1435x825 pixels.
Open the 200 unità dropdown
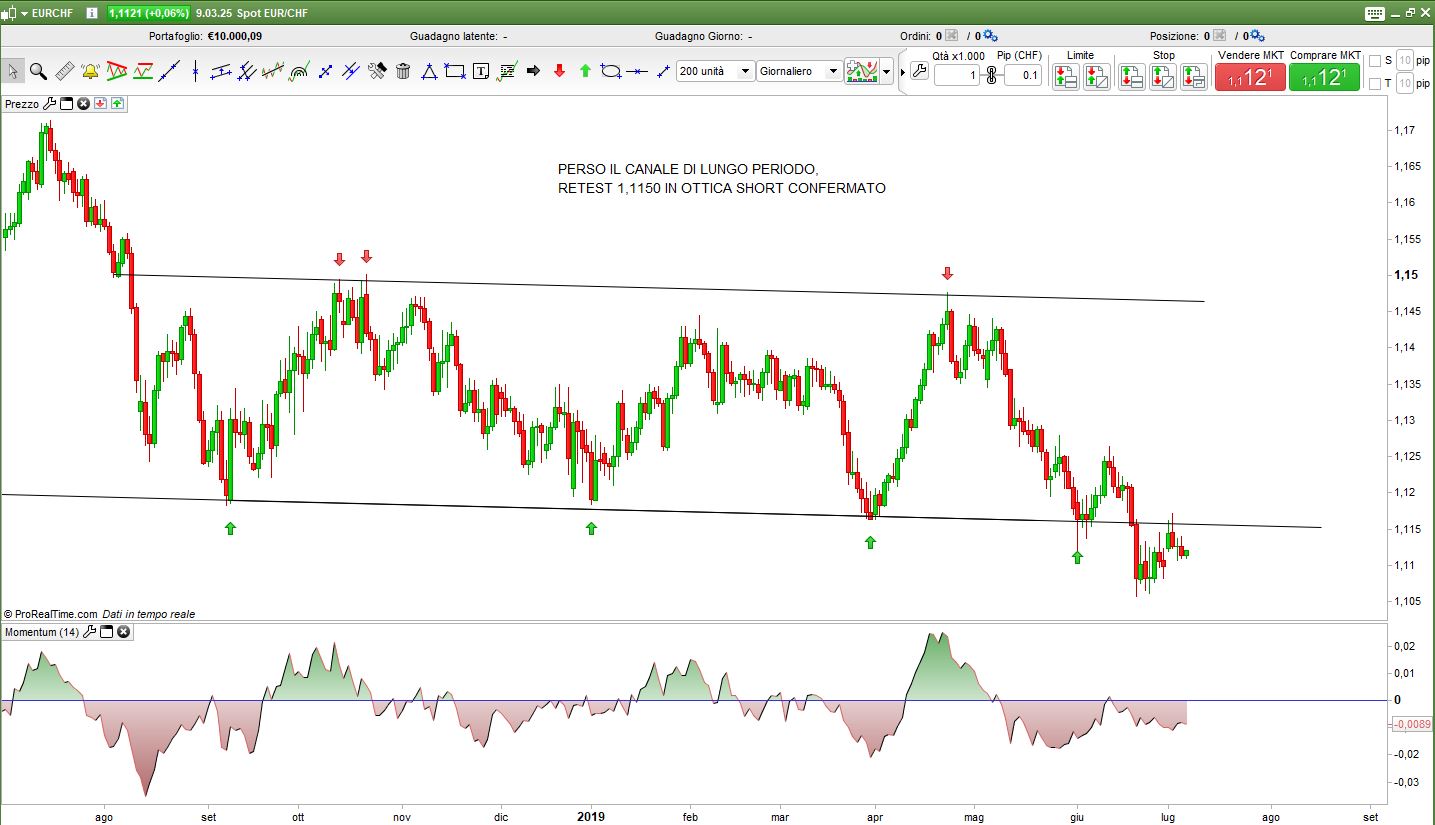click(715, 71)
